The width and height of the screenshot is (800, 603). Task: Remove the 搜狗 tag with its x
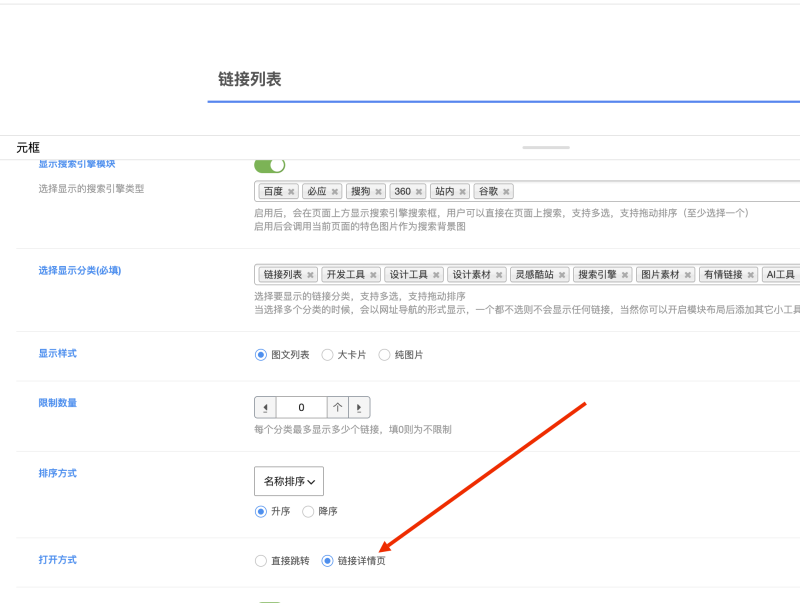click(x=379, y=192)
